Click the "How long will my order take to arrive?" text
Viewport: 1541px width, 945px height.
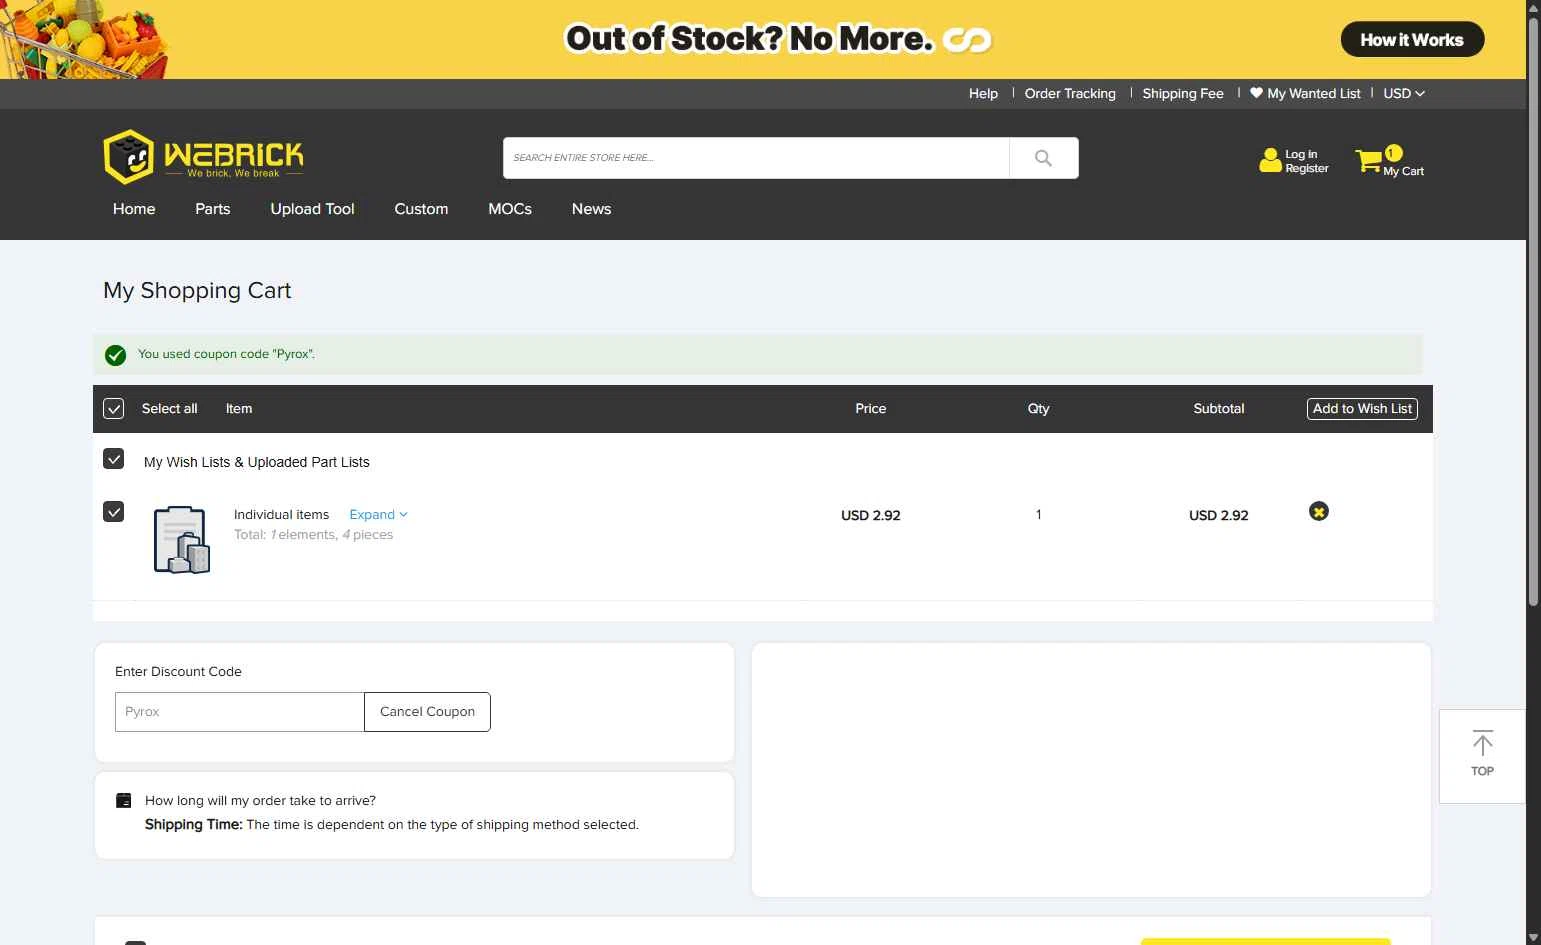point(260,800)
